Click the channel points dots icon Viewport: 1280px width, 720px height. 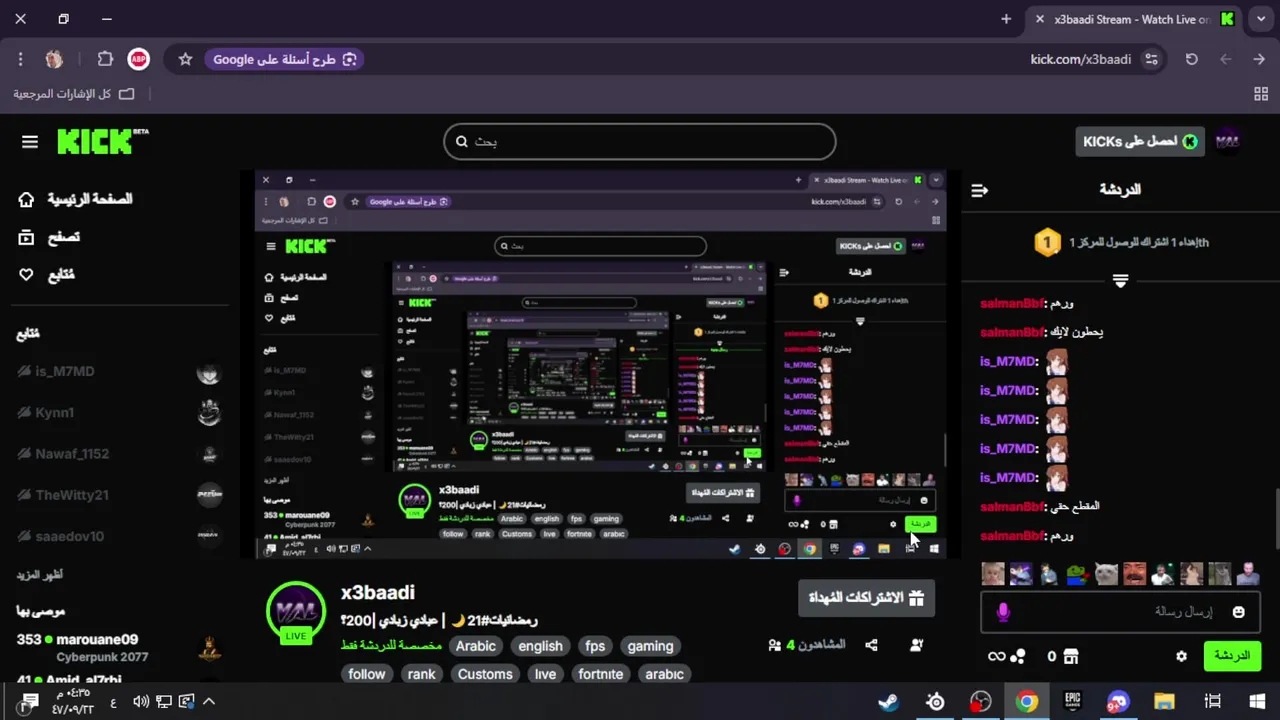[x=1018, y=656]
